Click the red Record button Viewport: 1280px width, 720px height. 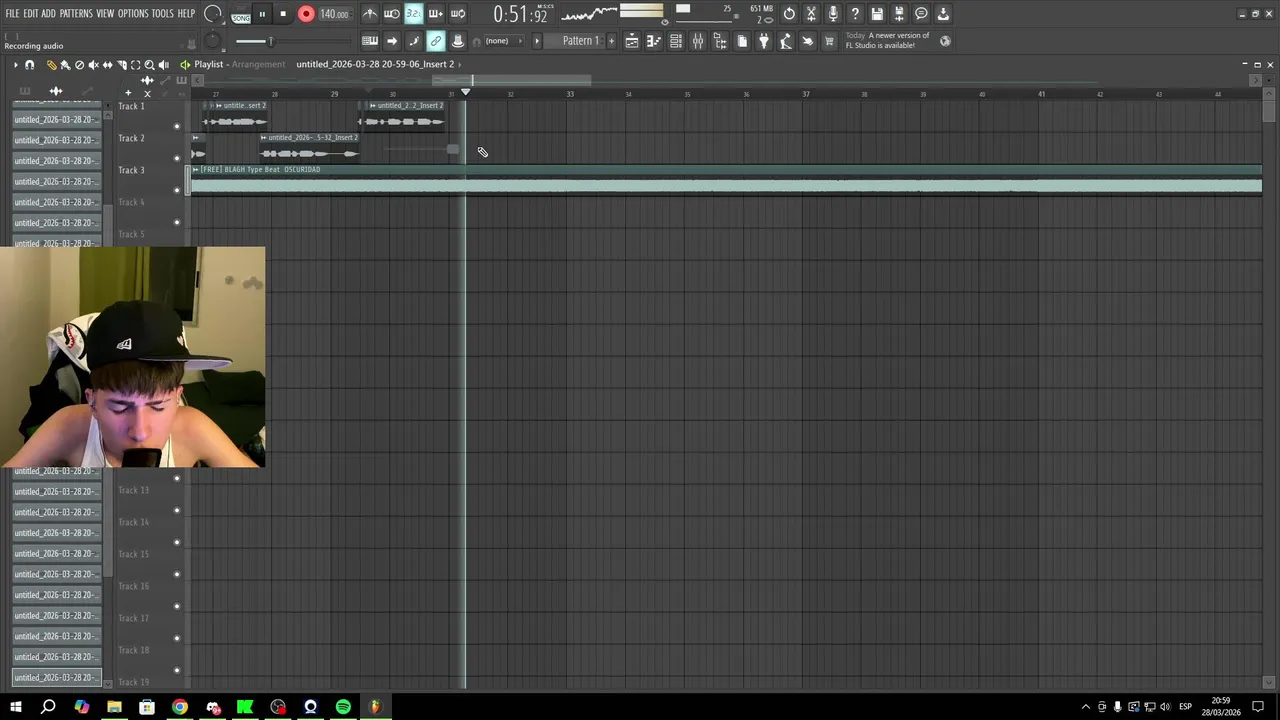(306, 14)
